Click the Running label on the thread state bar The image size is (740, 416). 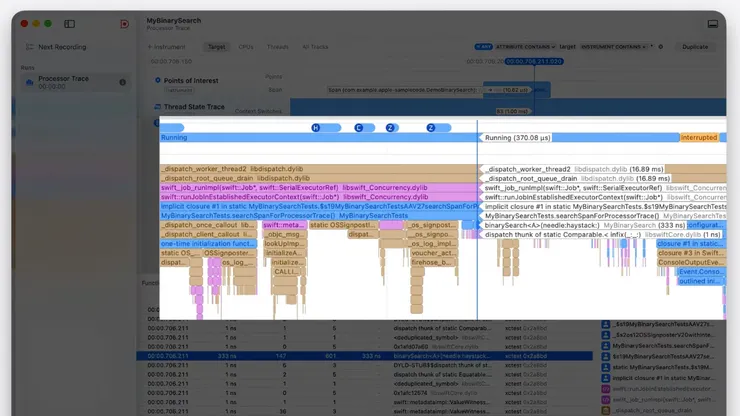tap(174, 137)
